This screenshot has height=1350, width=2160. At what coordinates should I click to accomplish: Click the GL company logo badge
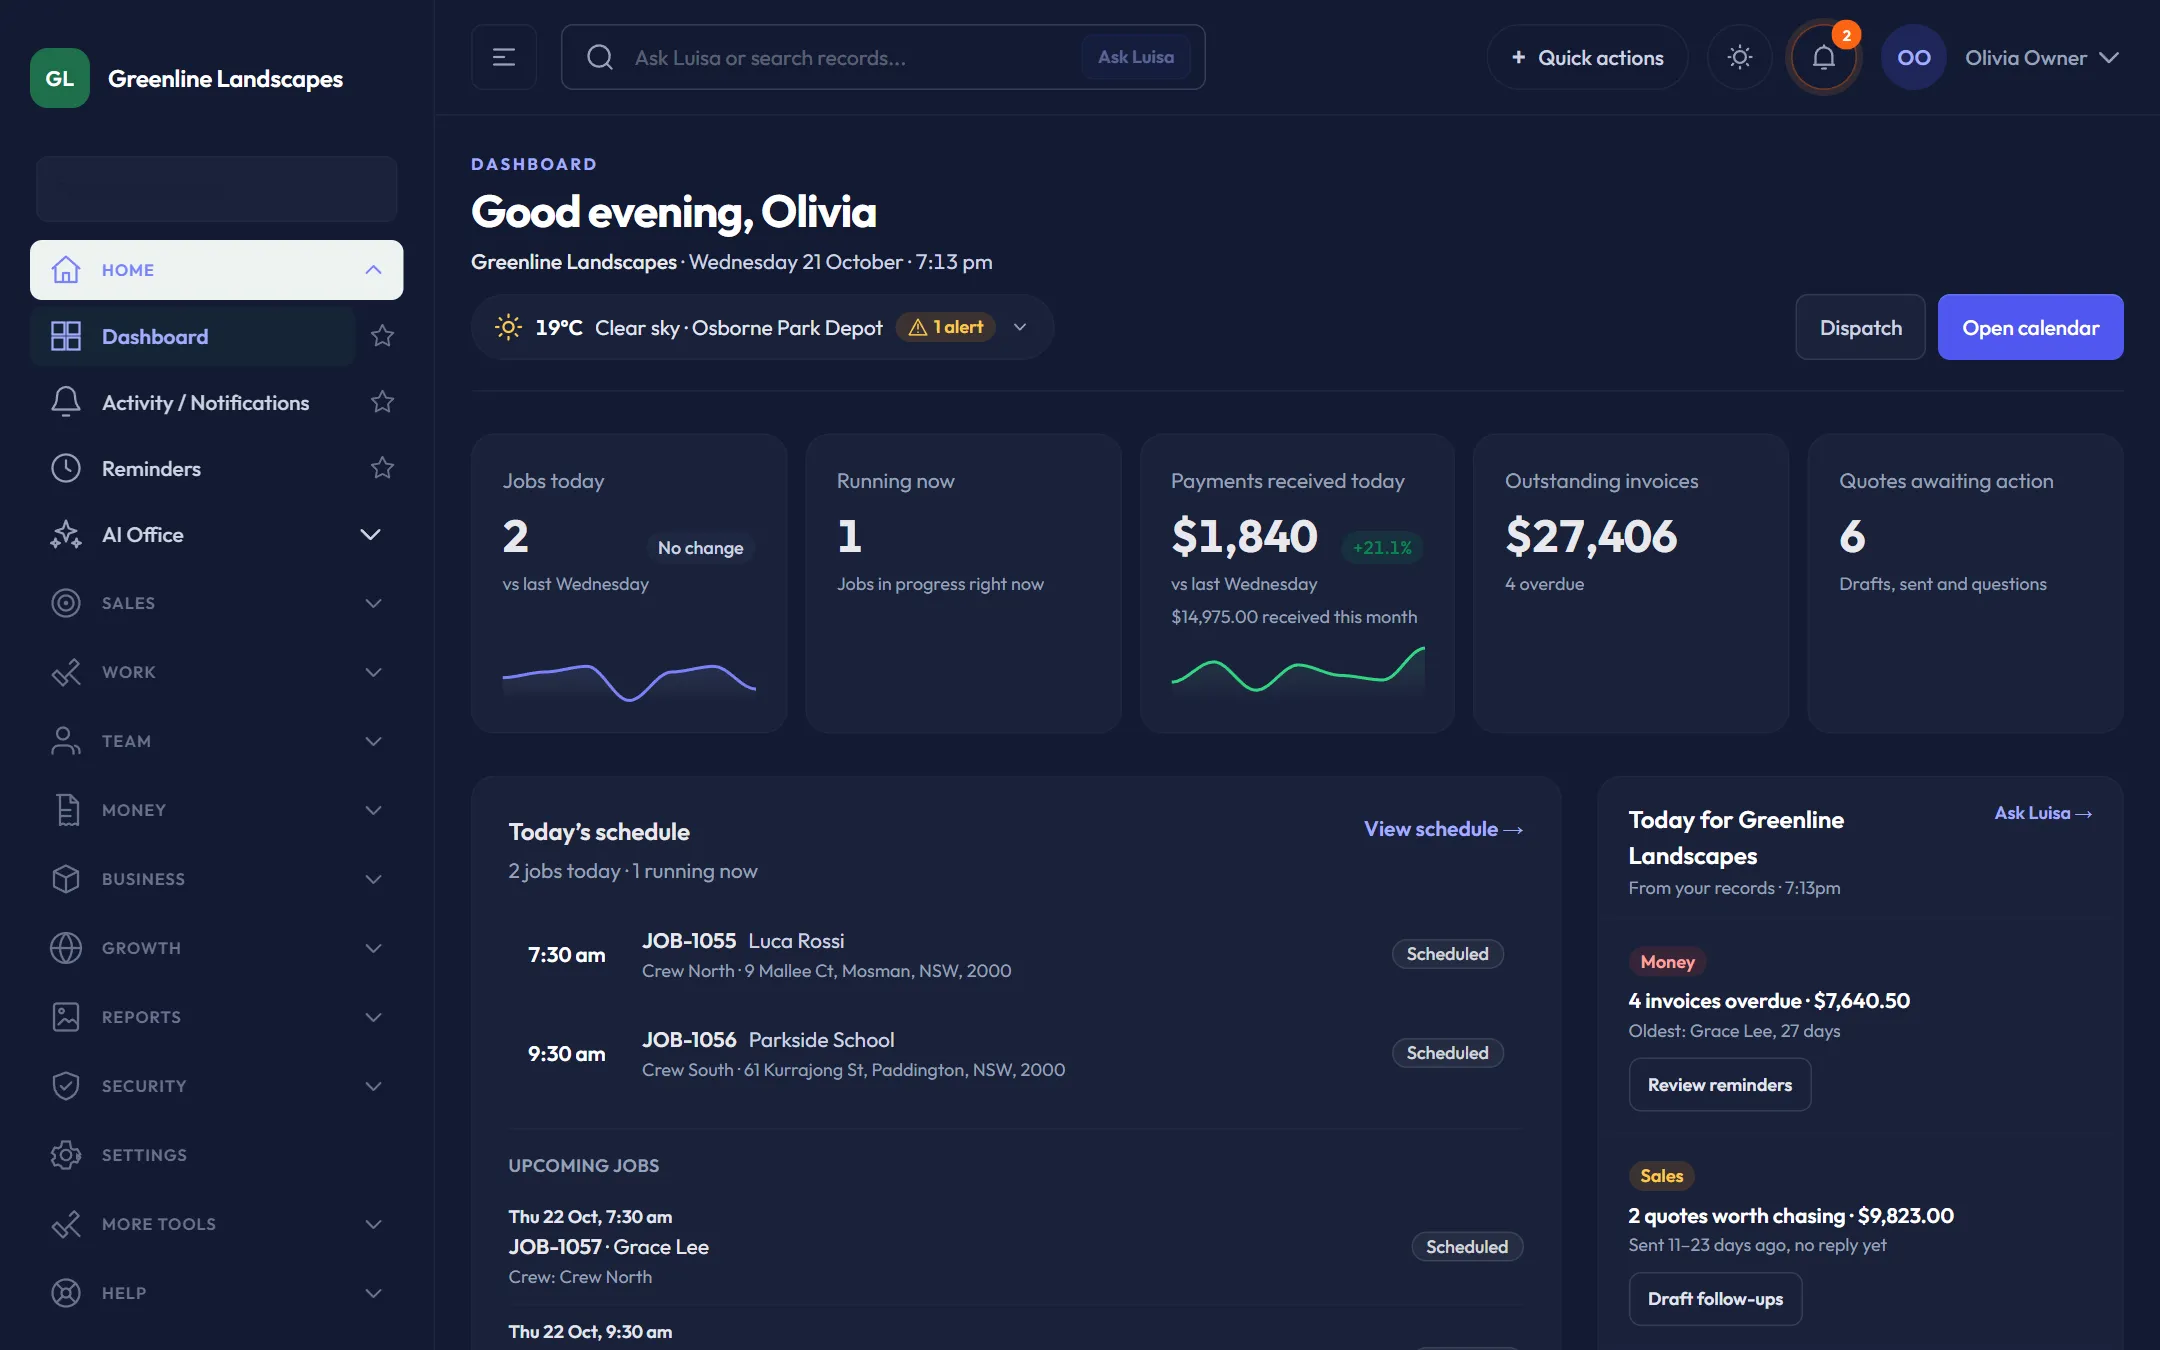[60, 78]
